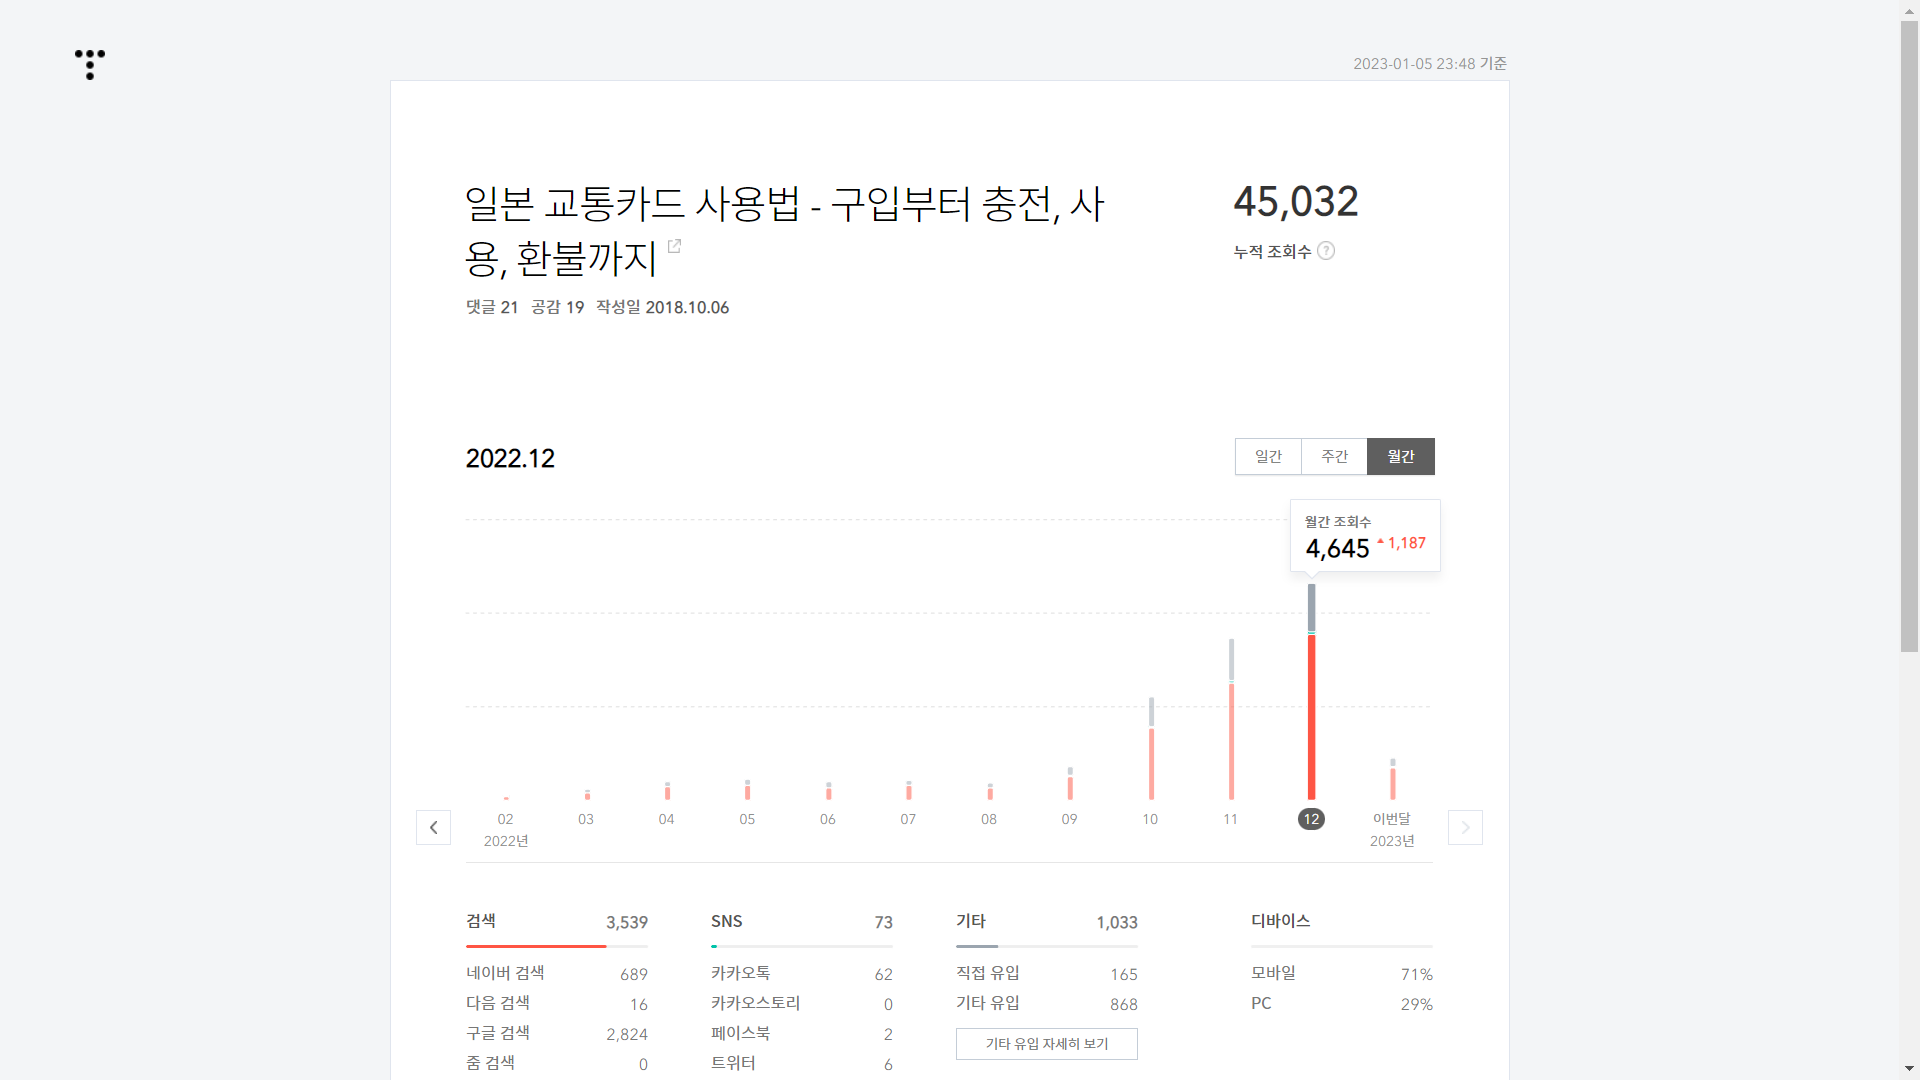
Task: Click the page vertical scrollbar thumb
Action: coord(1909,335)
